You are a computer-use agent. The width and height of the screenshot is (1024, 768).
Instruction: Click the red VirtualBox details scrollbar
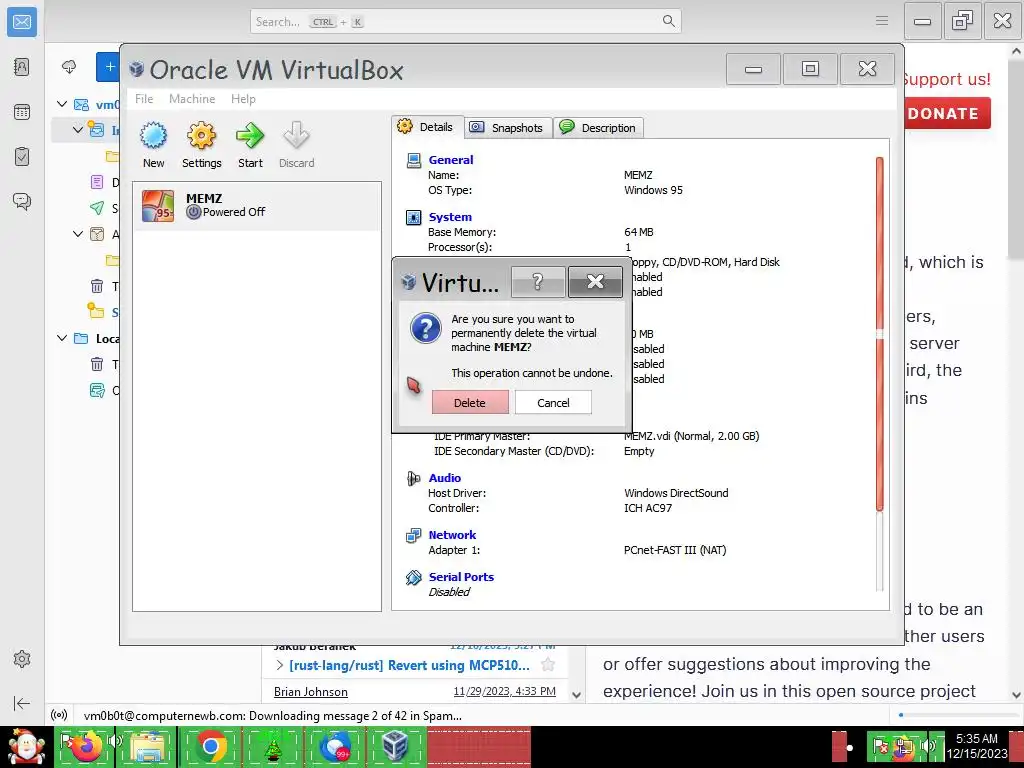(879, 334)
